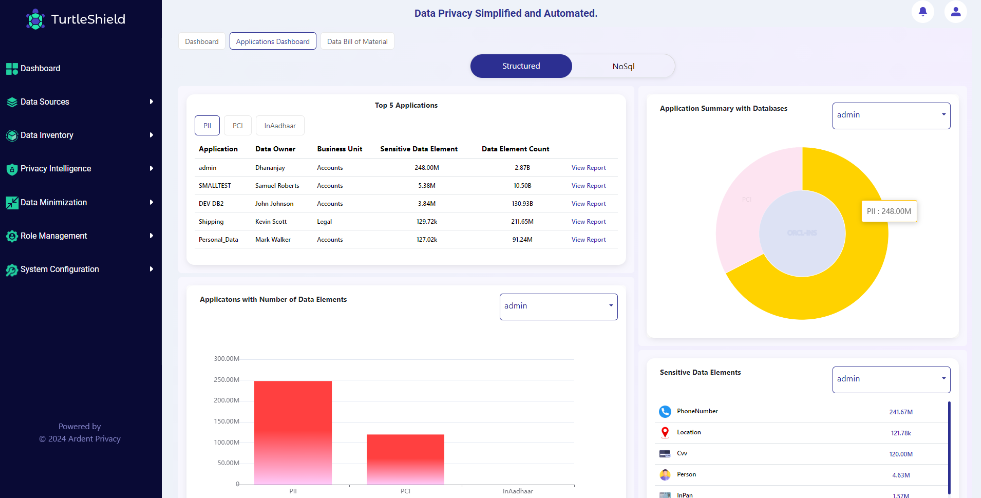
Task: Click the PII bar in the chart
Action: click(292, 432)
